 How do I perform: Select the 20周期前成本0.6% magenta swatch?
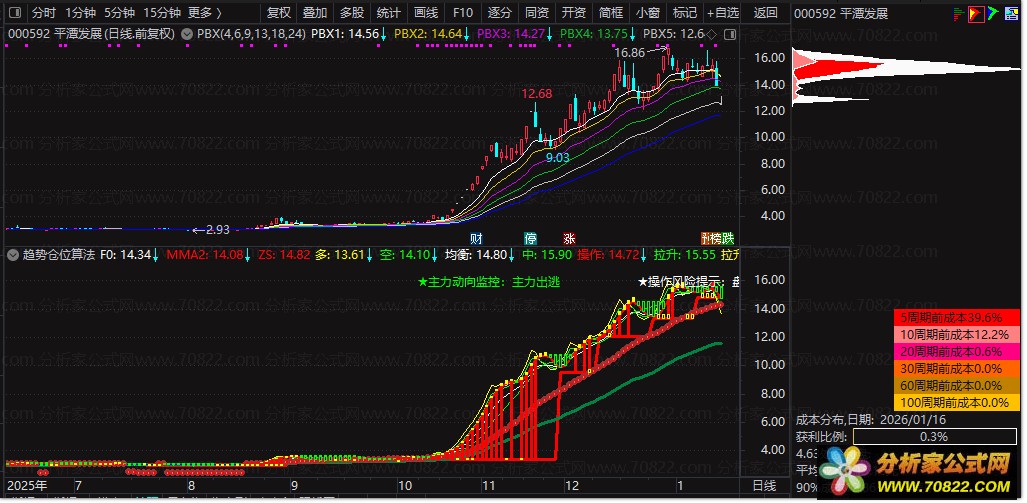pyautogui.click(x=957, y=352)
